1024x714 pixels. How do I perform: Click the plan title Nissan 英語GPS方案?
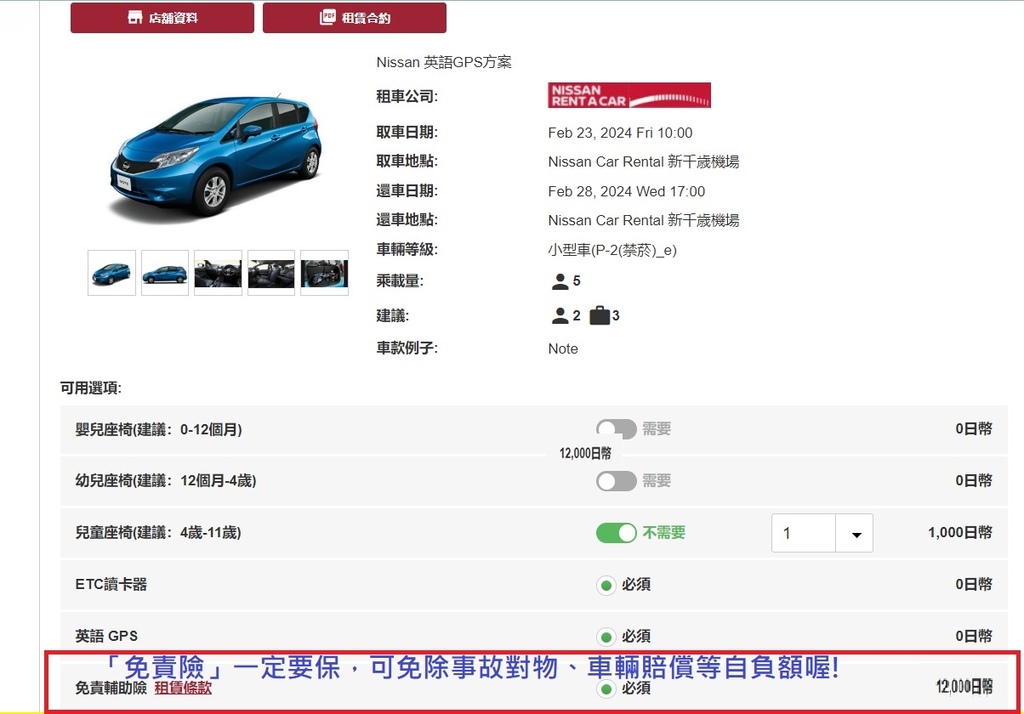[444, 63]
